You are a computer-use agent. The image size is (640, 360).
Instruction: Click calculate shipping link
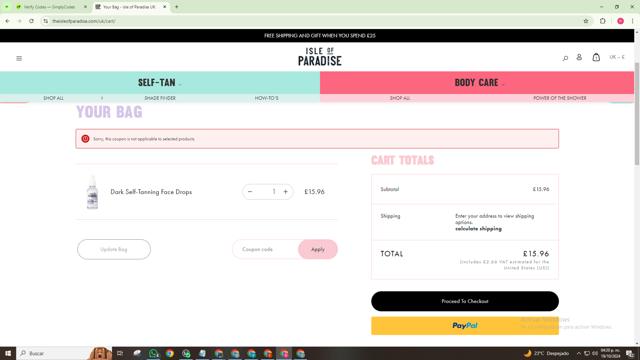click(478, 229)
